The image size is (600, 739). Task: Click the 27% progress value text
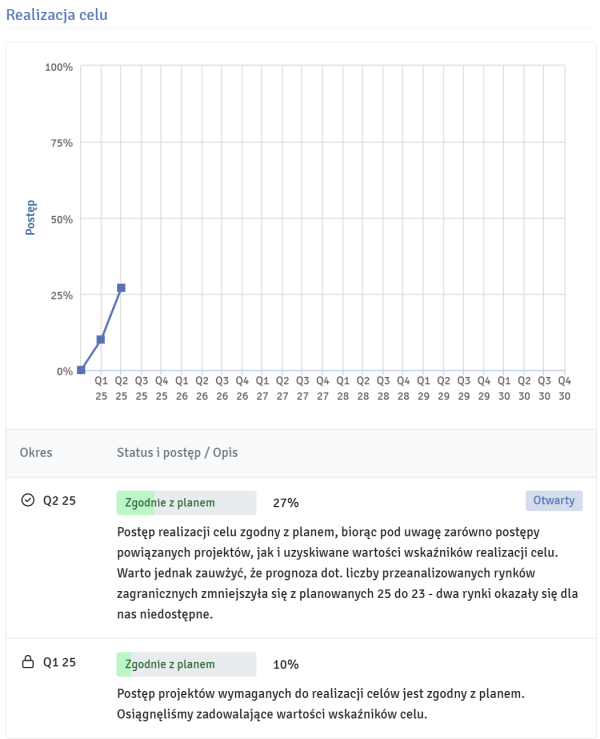[285, 503]
